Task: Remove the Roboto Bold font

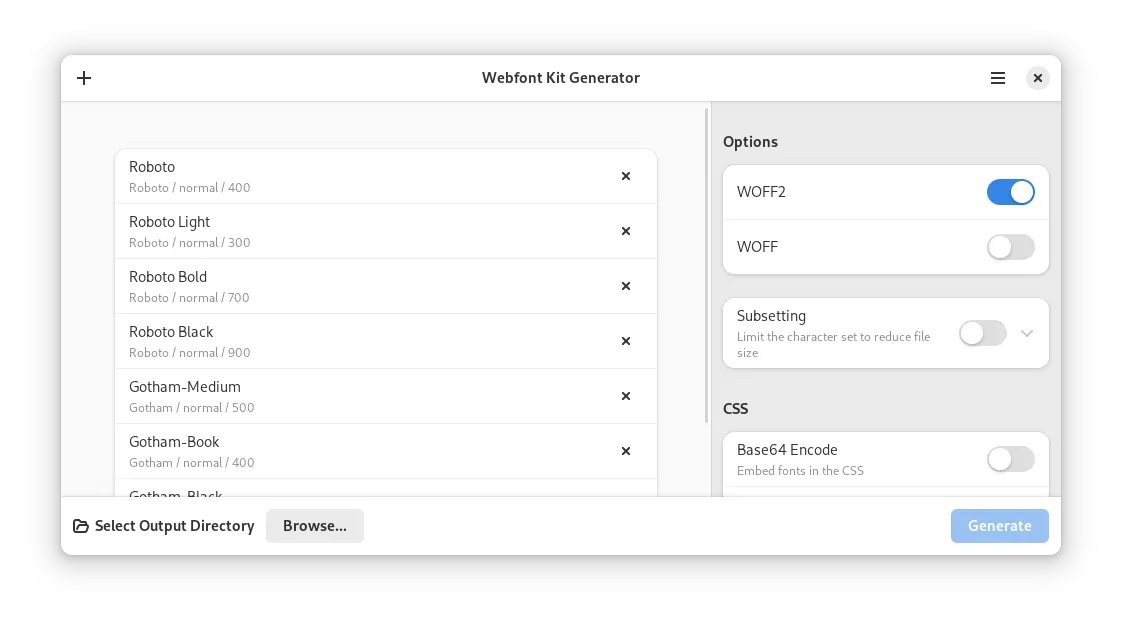Action: click(625, 286)
